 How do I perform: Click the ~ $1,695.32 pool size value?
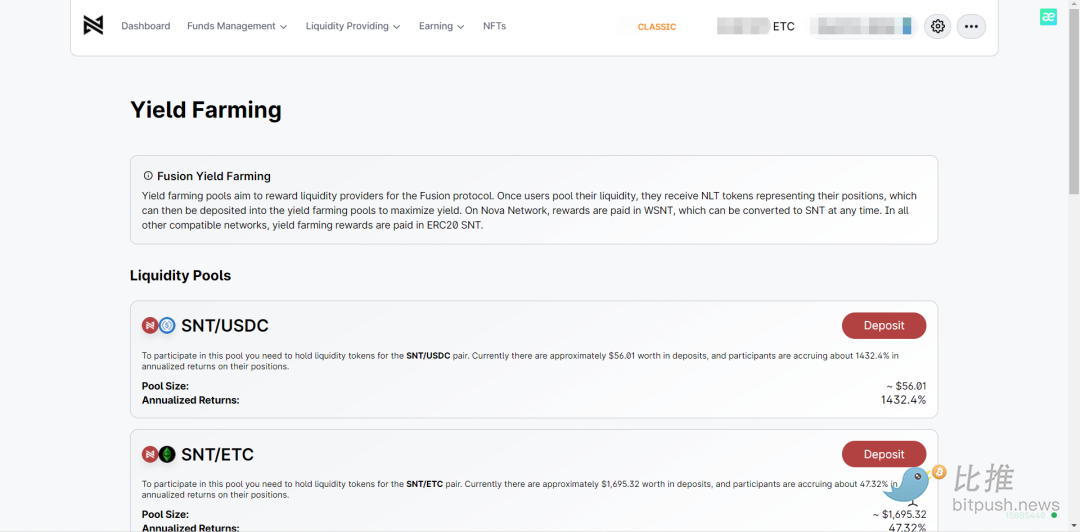click(x=899, y=514)
